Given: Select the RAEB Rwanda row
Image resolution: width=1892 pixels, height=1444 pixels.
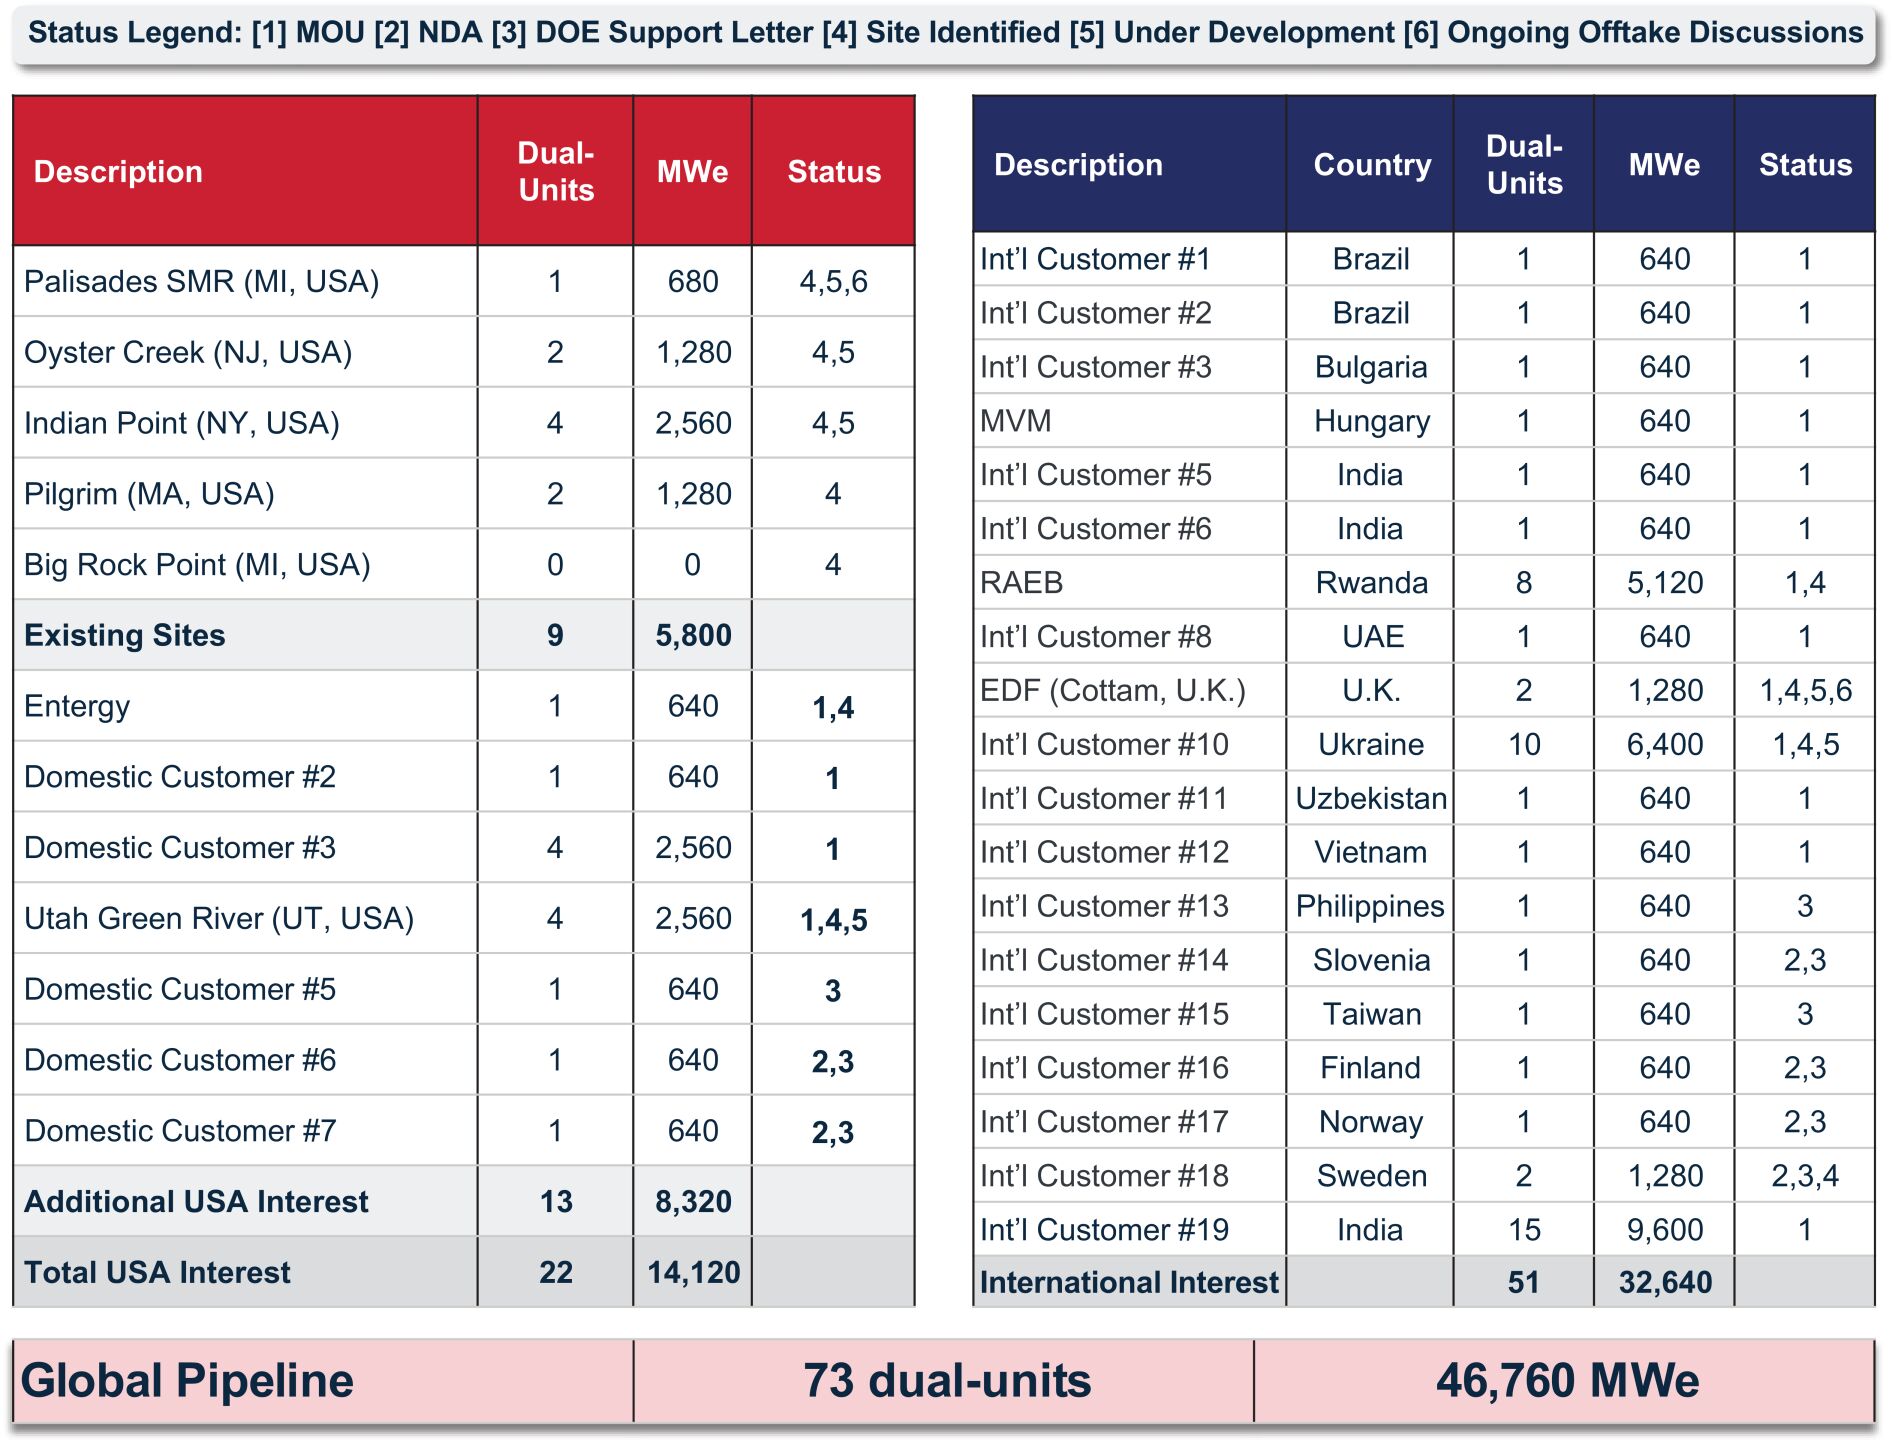Looking at the screenshot, I should [1424, 582].
